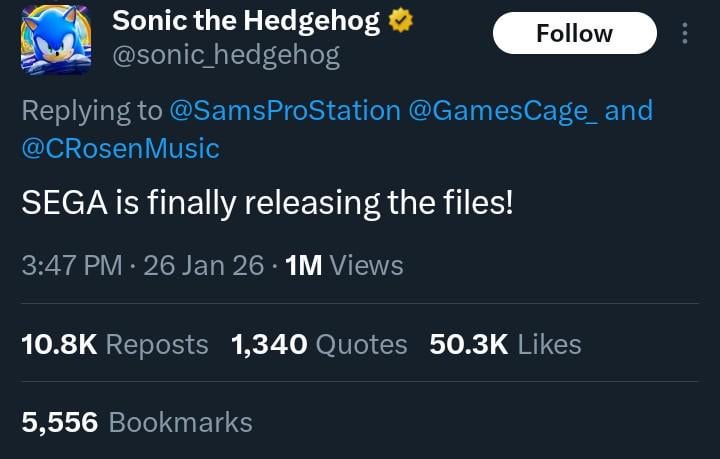Click the 5,556 Bookmarks count
Image resolution: width=720 pixels, height=459 pixels.
[x=137, y=423]
